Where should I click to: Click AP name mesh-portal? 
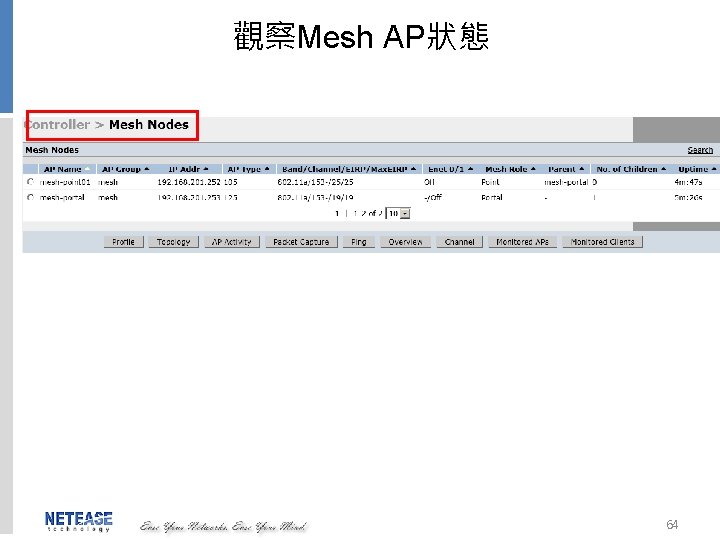62,197
